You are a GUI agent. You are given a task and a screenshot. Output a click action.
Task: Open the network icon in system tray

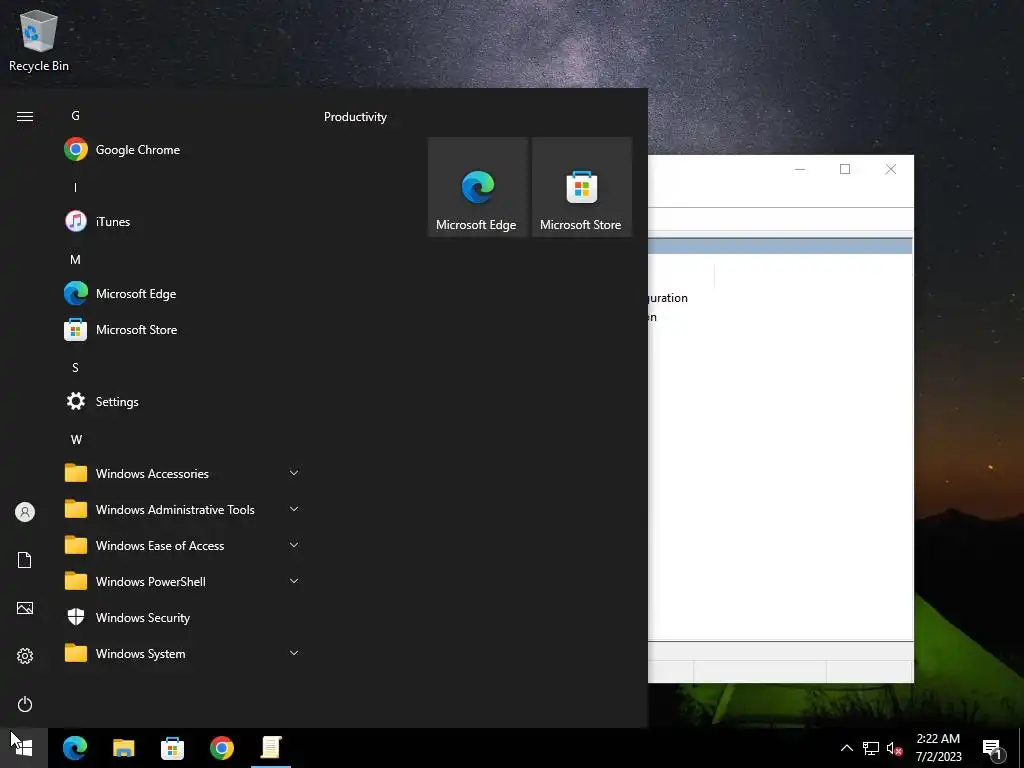(871, 748)
